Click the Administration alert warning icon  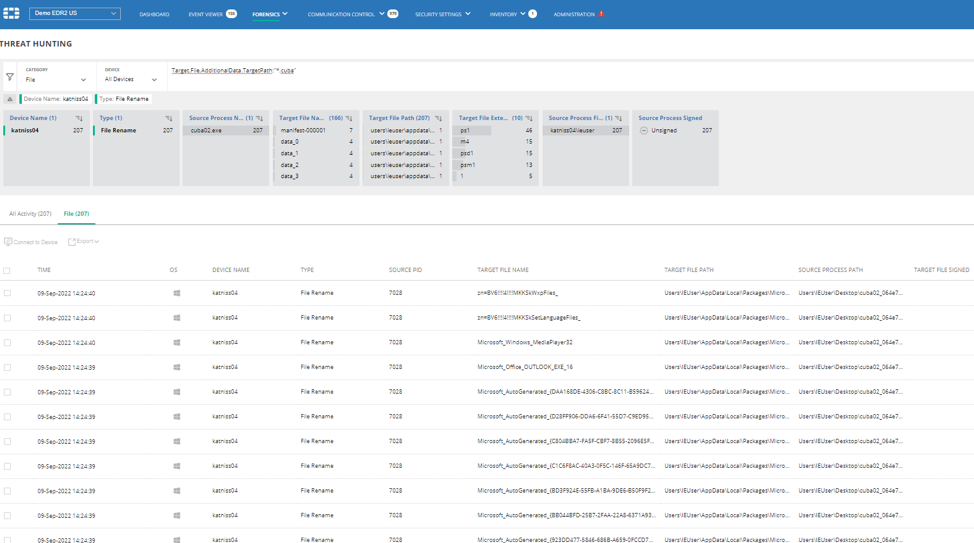(x=601, y=14)
